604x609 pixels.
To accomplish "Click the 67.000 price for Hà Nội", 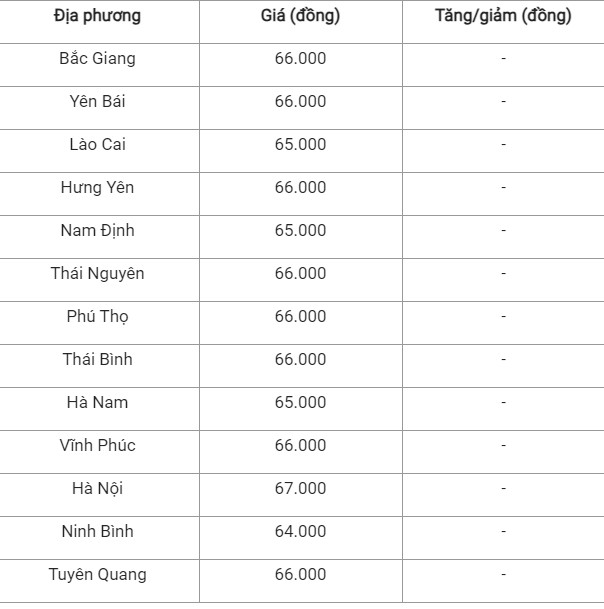I will pyautogui.click(x=300, y=489).
